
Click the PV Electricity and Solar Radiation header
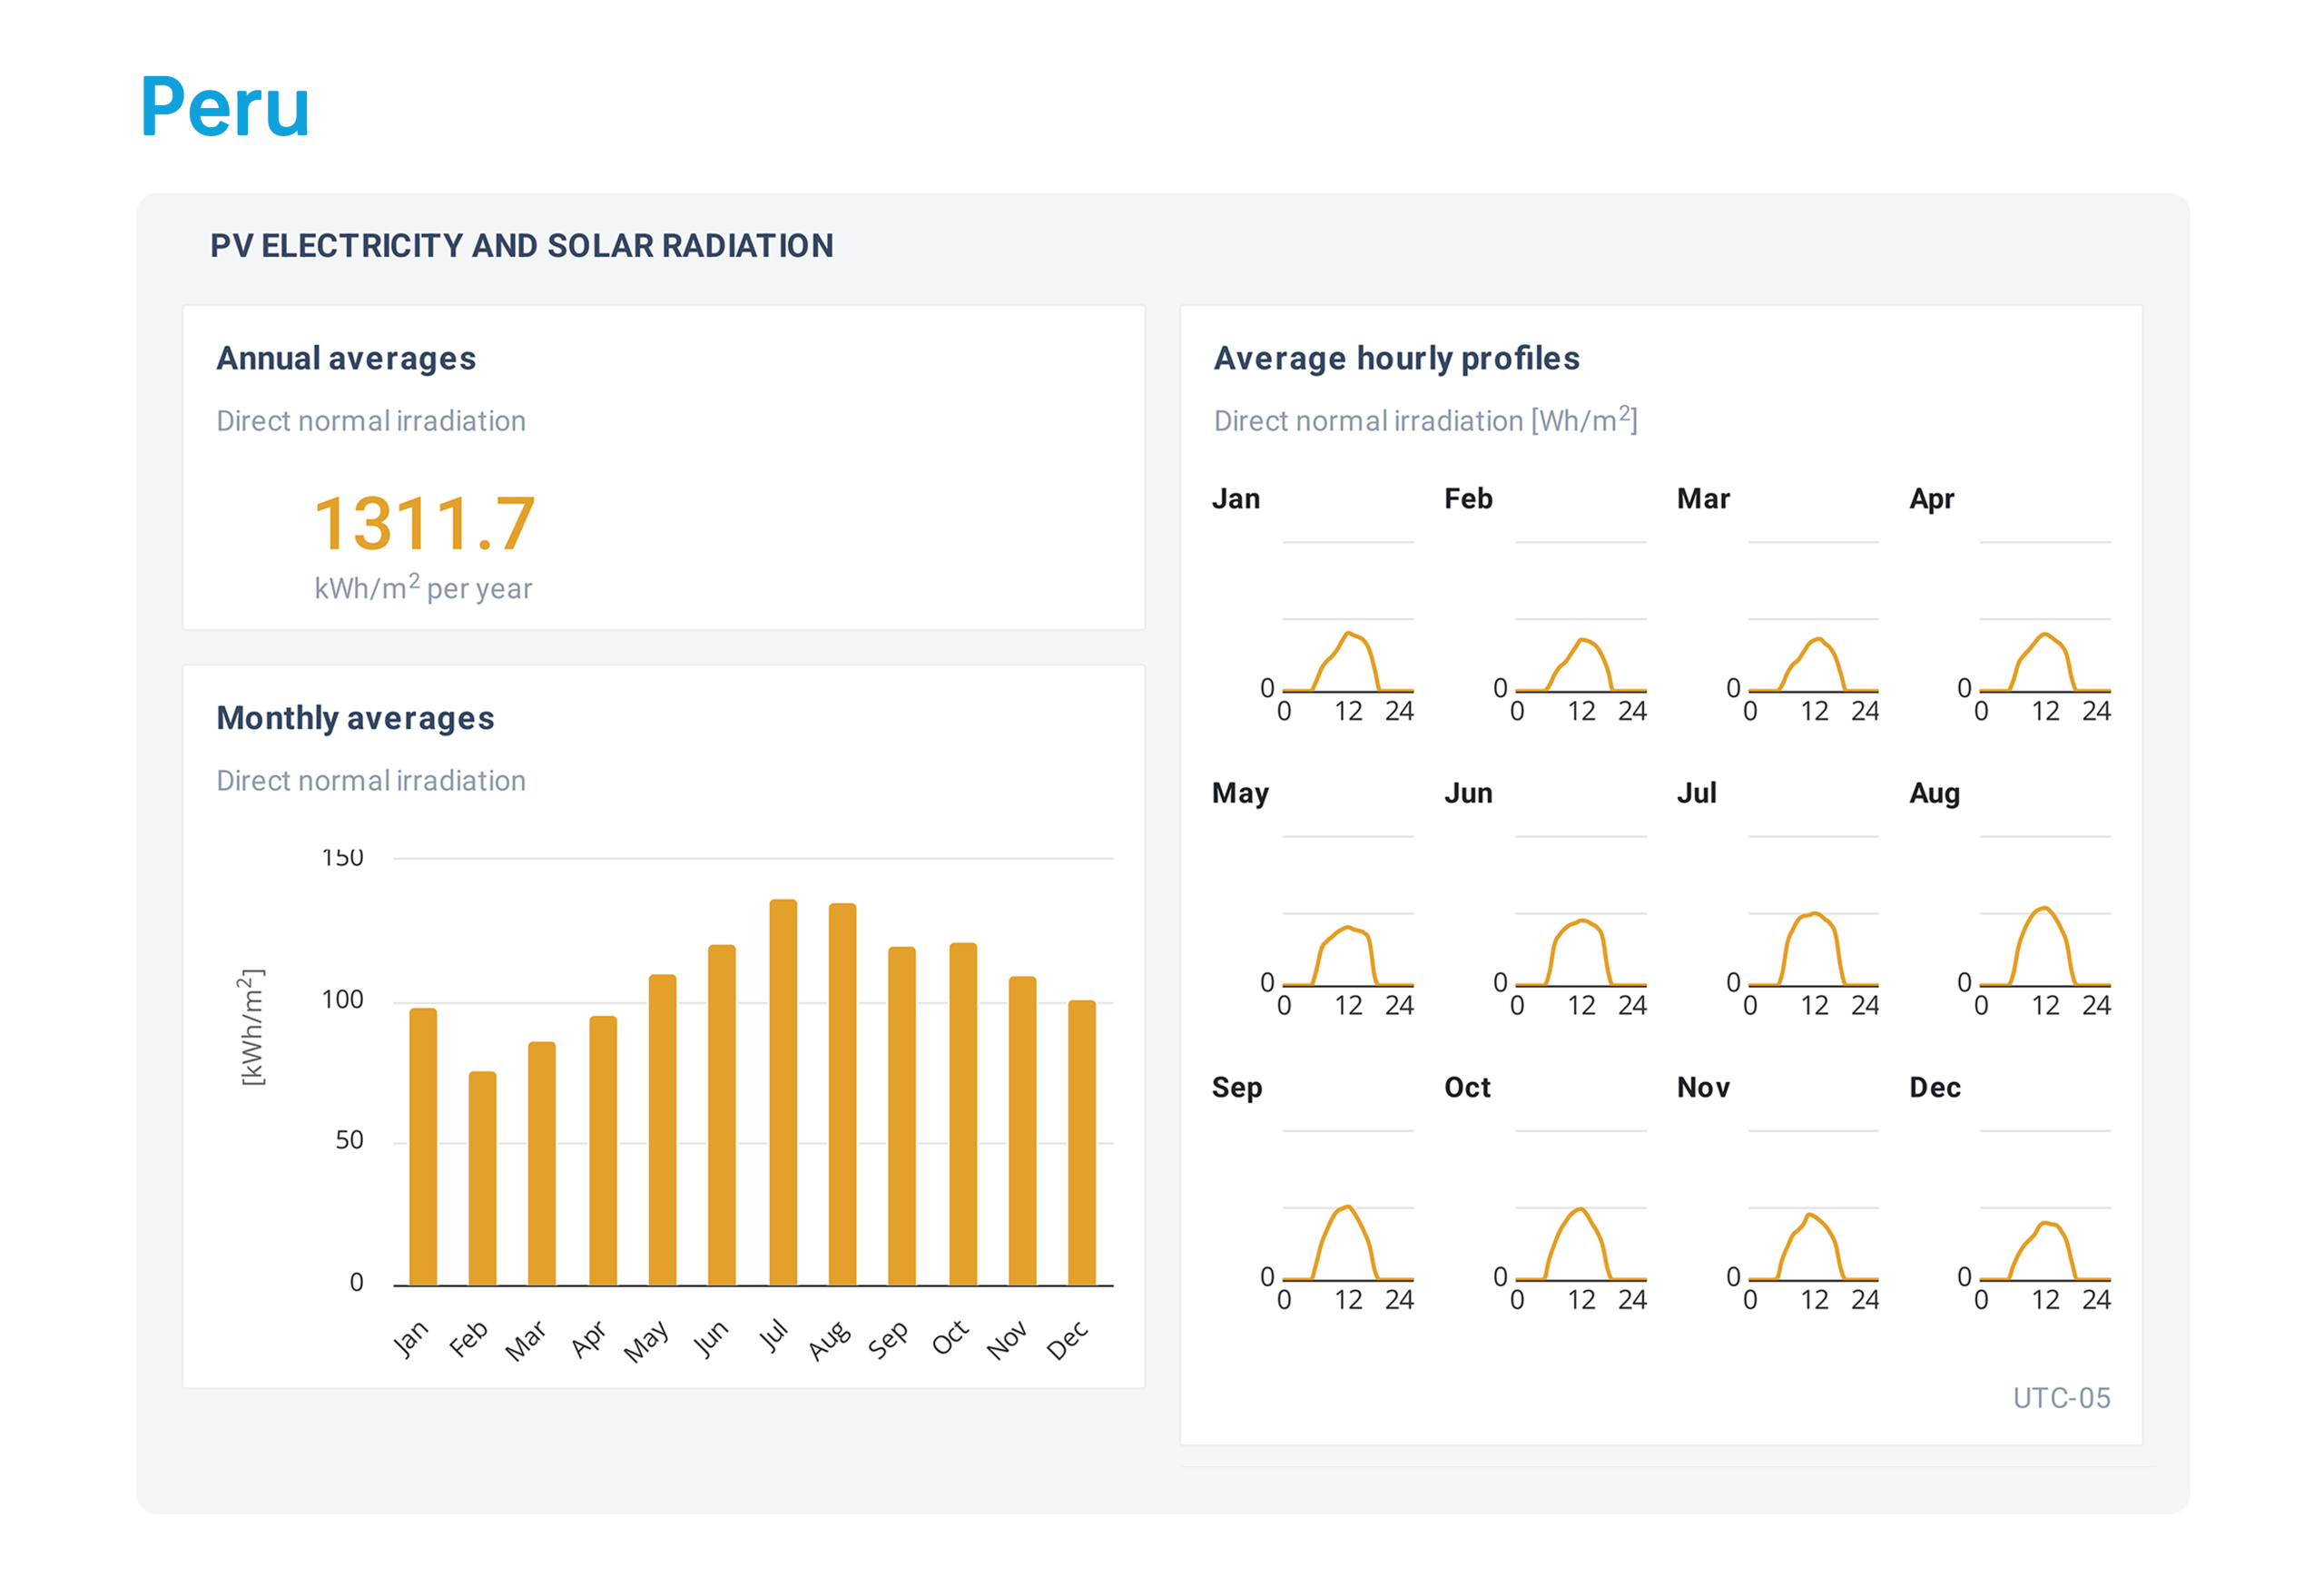pos(521,246)
